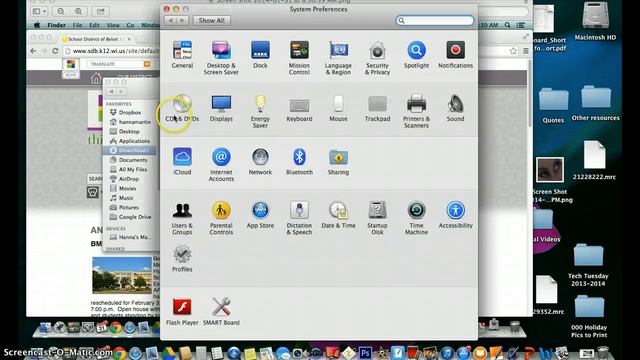The image size is (640, 360).
Task: Open the Apple menu
Action: point(37,25)
